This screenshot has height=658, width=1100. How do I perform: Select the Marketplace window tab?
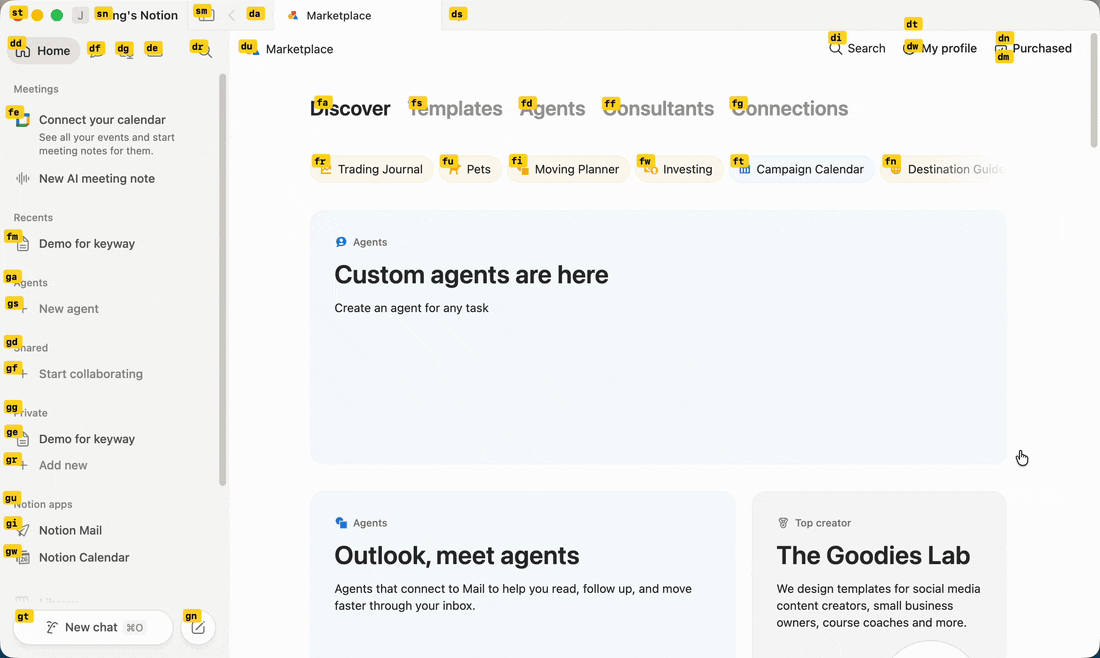point(358,15)
